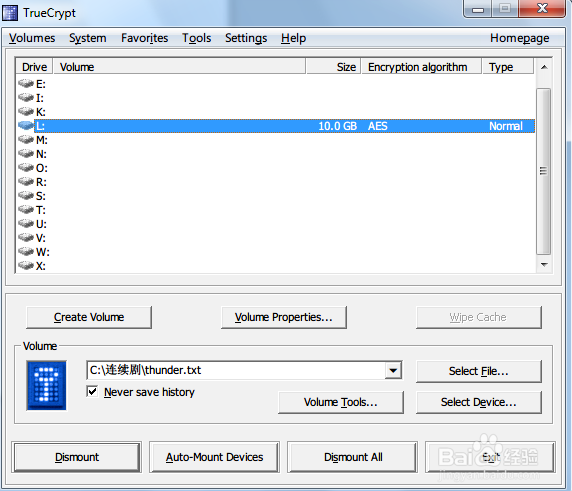Click the Create Volume button
Screen dimensions: 572x491
point(89,317)
